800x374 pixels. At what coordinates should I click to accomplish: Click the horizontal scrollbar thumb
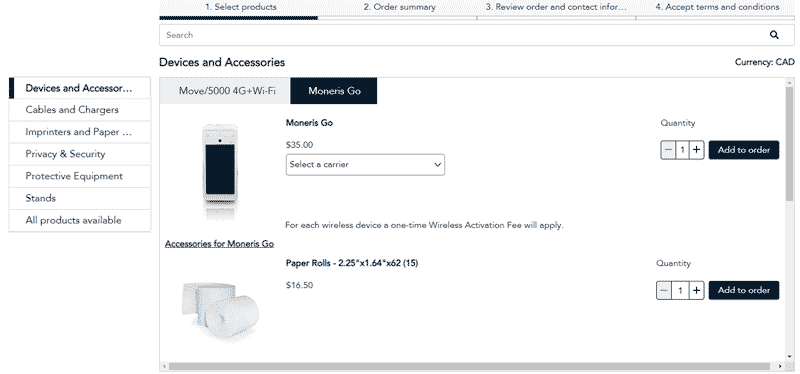click(469, 366)
